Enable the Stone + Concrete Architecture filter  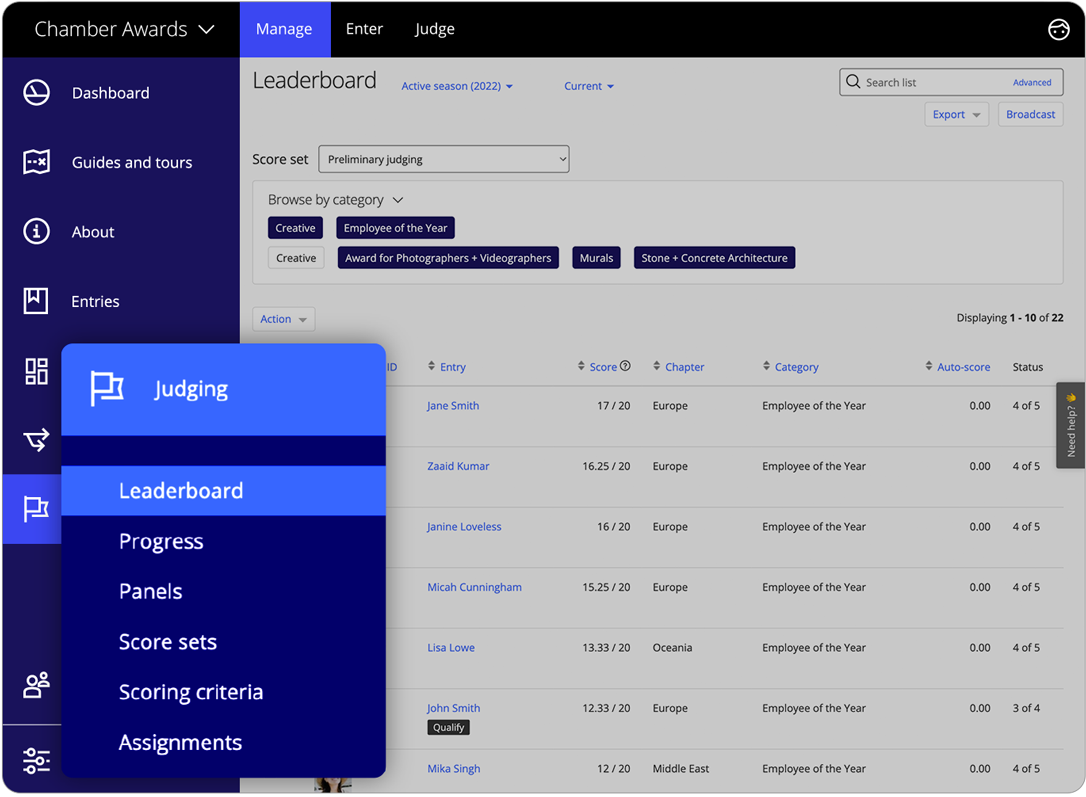pyautogui.click(x=714, y=257)
